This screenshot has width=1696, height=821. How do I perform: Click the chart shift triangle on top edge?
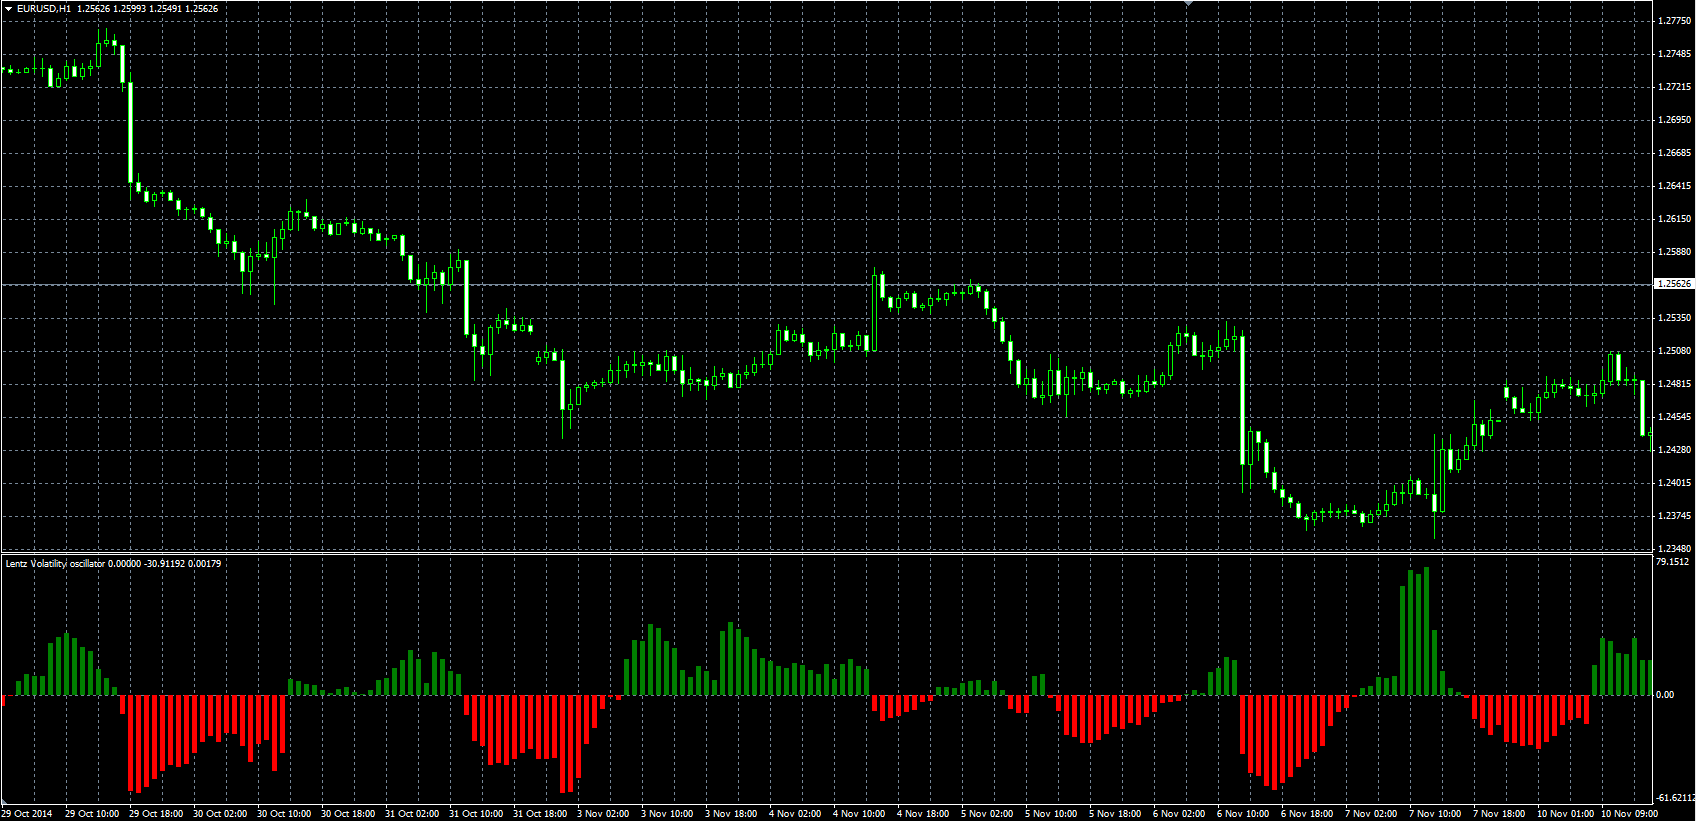pyautogui.click(x=1188, y=4)
